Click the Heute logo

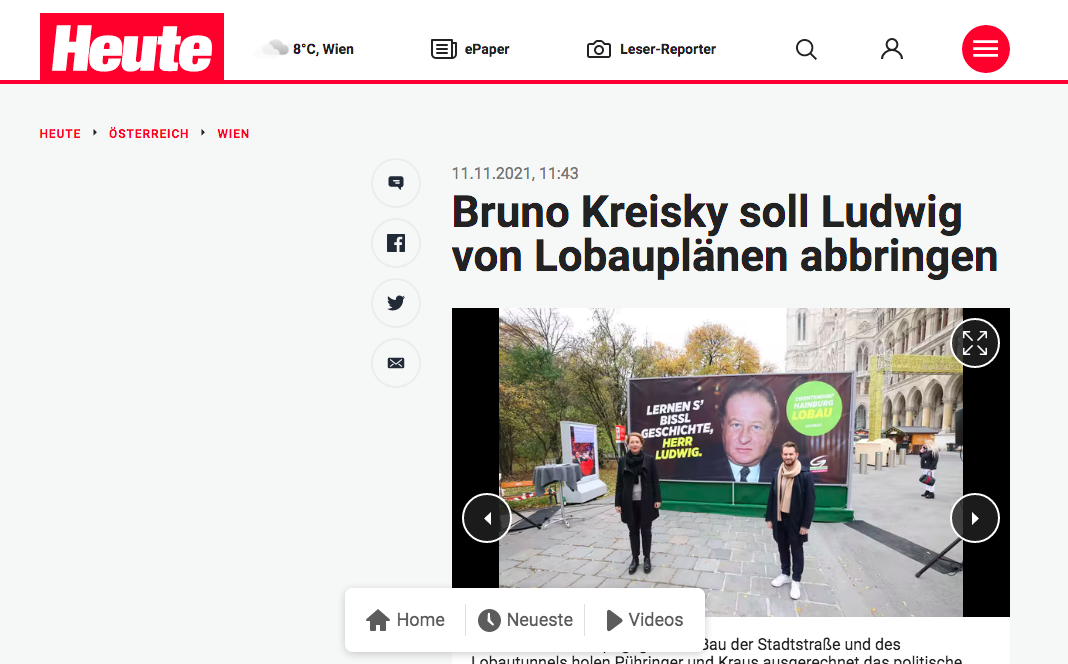(131, 47)
